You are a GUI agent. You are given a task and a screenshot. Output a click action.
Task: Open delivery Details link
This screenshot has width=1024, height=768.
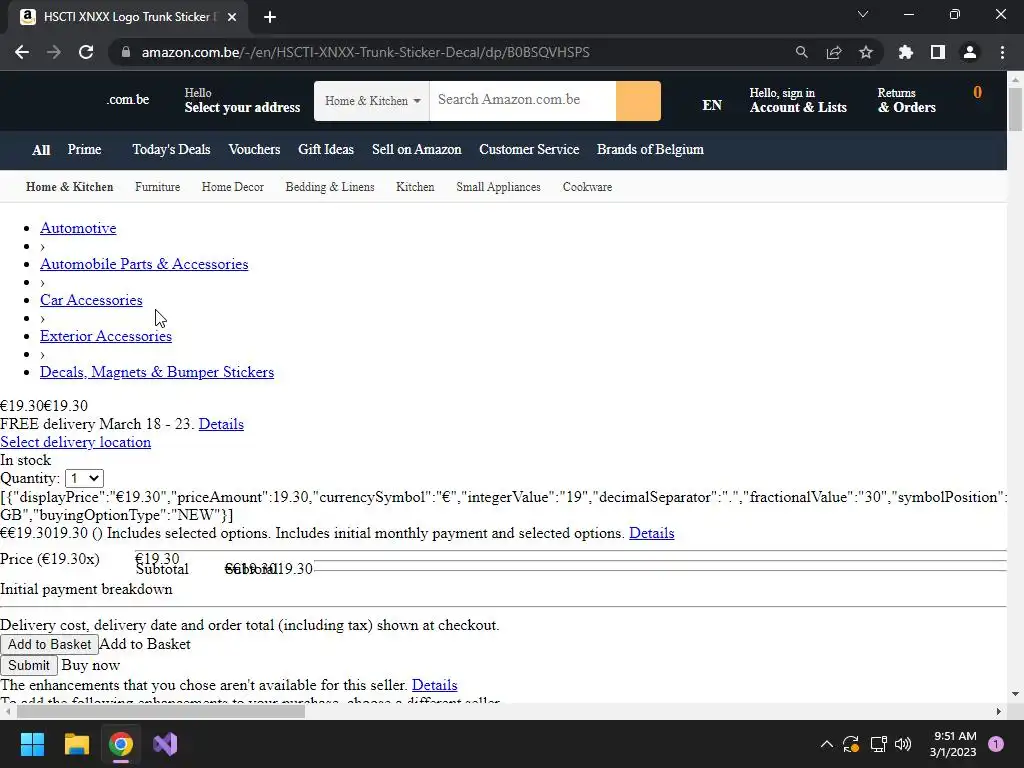221,424
